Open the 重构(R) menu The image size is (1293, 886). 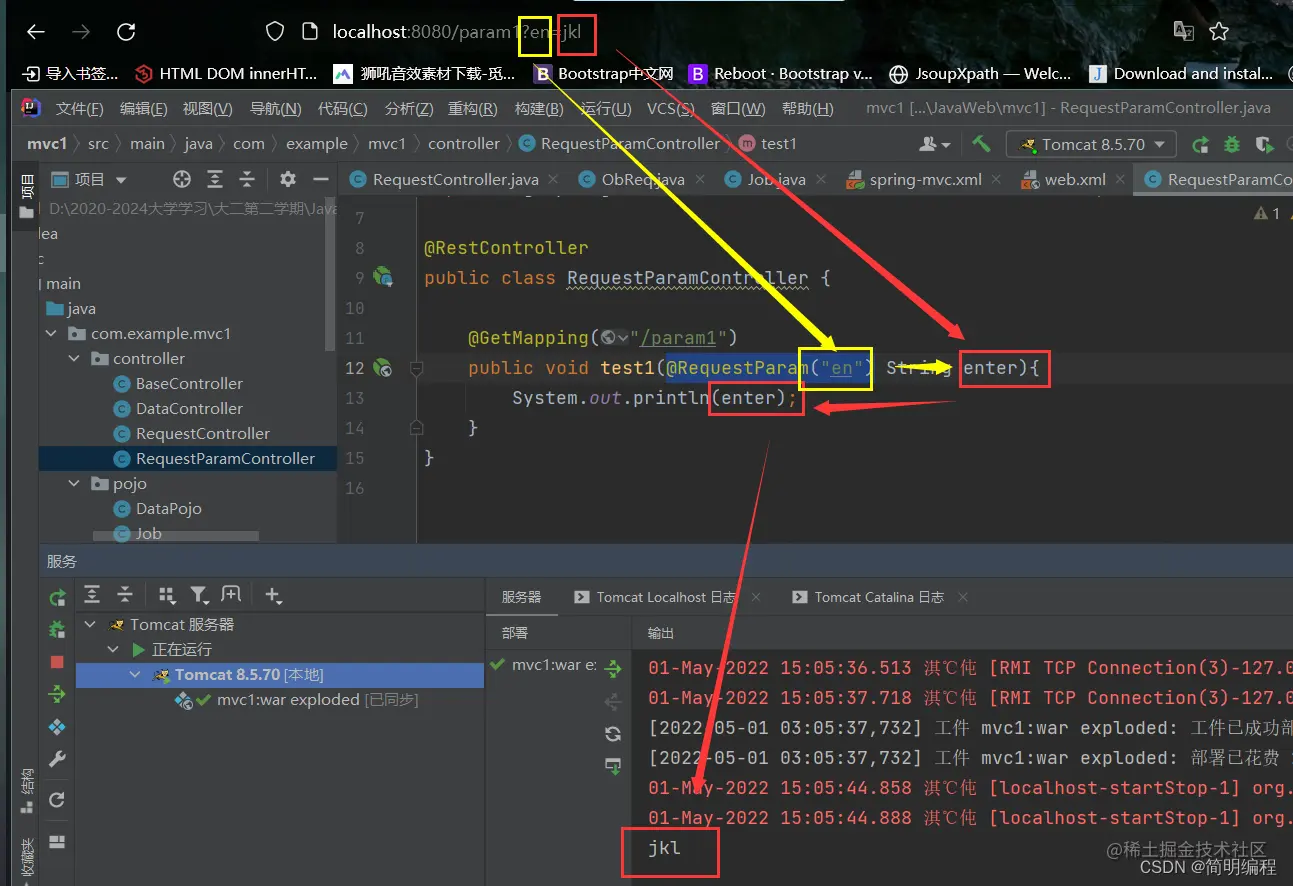[x=472, y=108]
